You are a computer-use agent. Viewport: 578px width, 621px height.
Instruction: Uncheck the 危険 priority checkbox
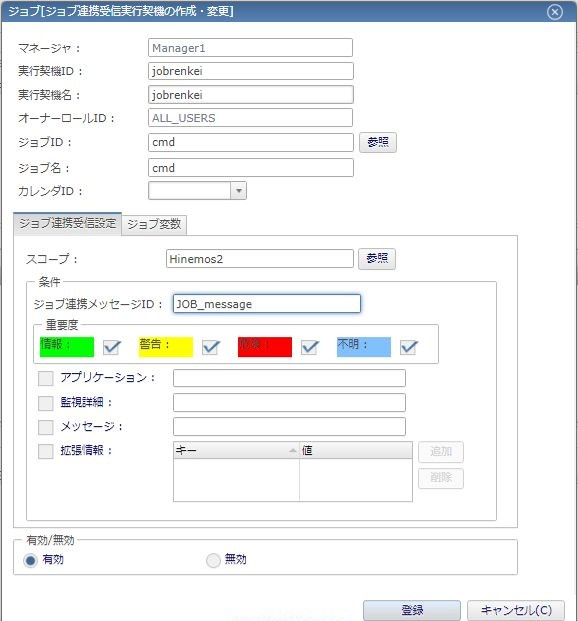click(x=309, y=347)
